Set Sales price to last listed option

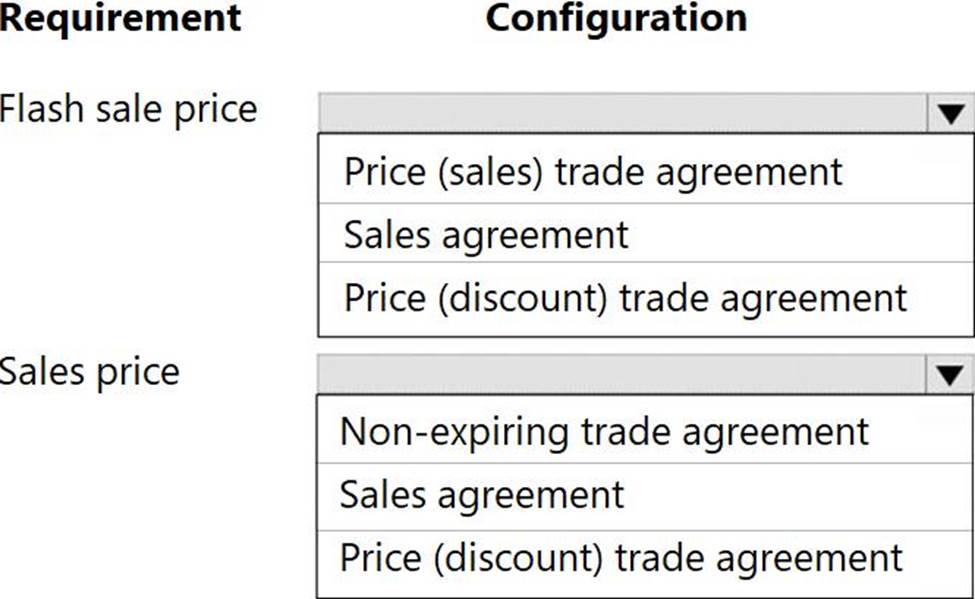pos(621,557)
